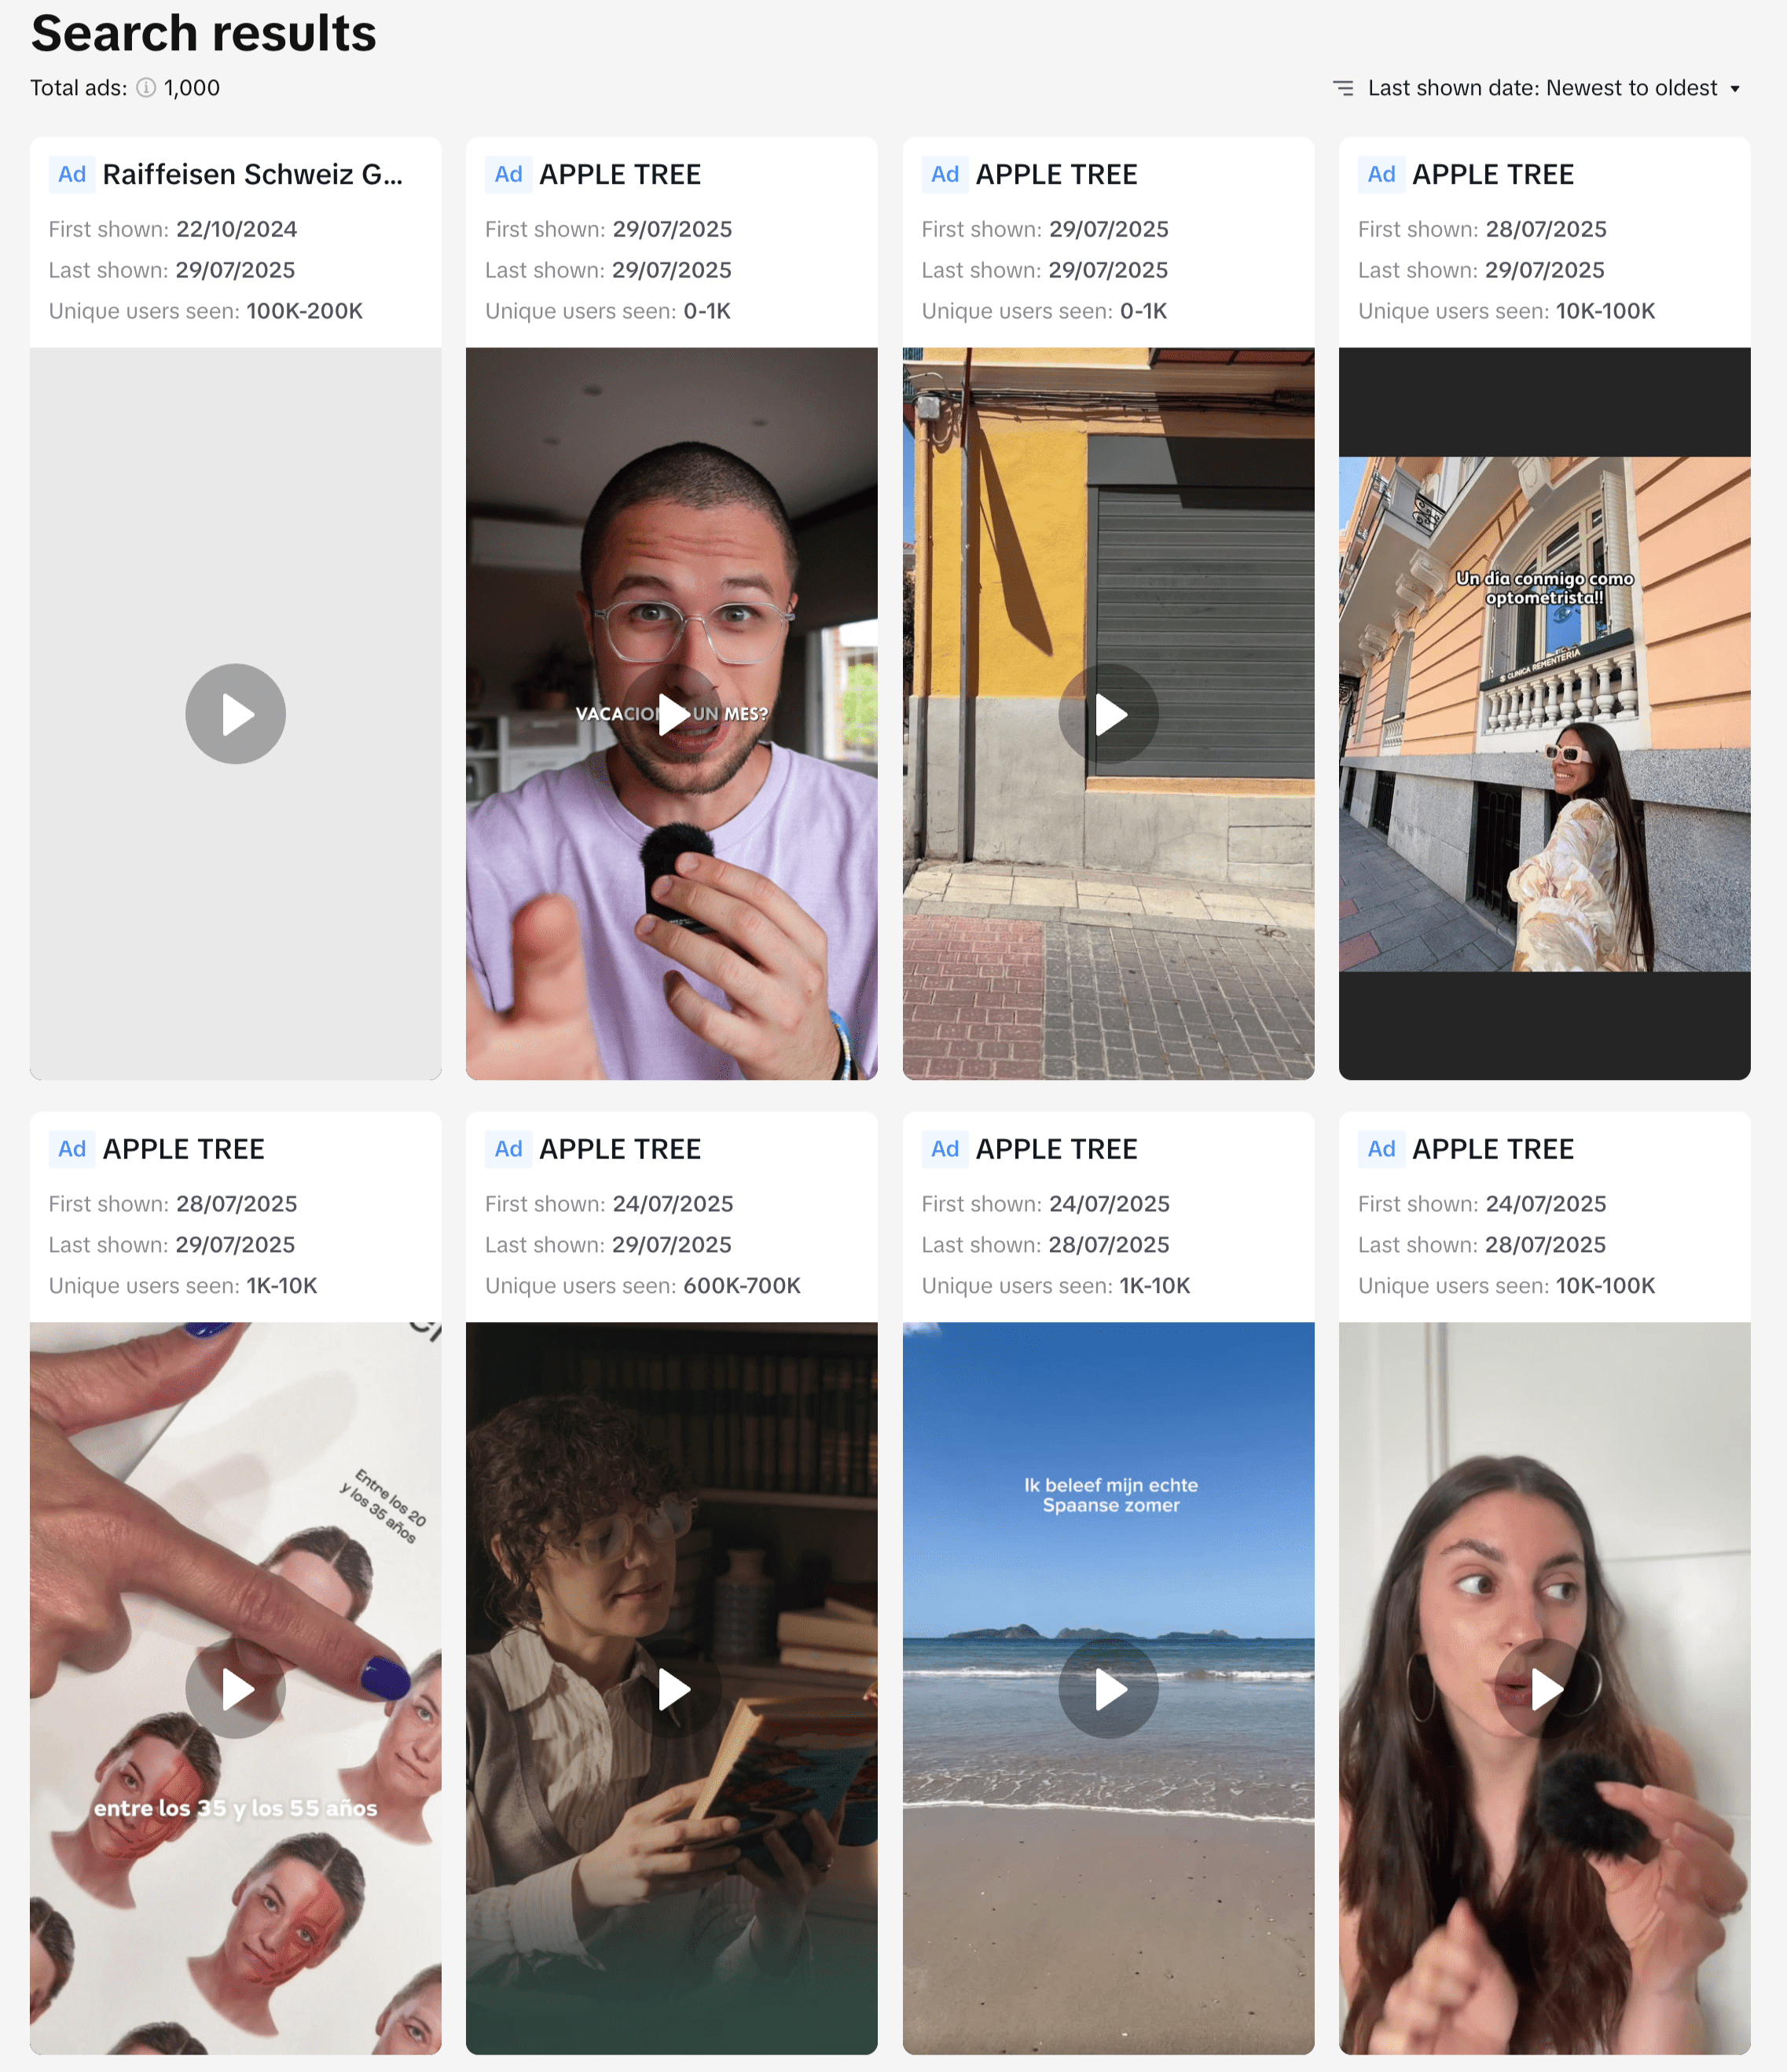The width and height of the screenshot is (1787, 2072).
Task: Click the 'Un día conmigo como optometrista!!' caption
Action: point(1545,588)
